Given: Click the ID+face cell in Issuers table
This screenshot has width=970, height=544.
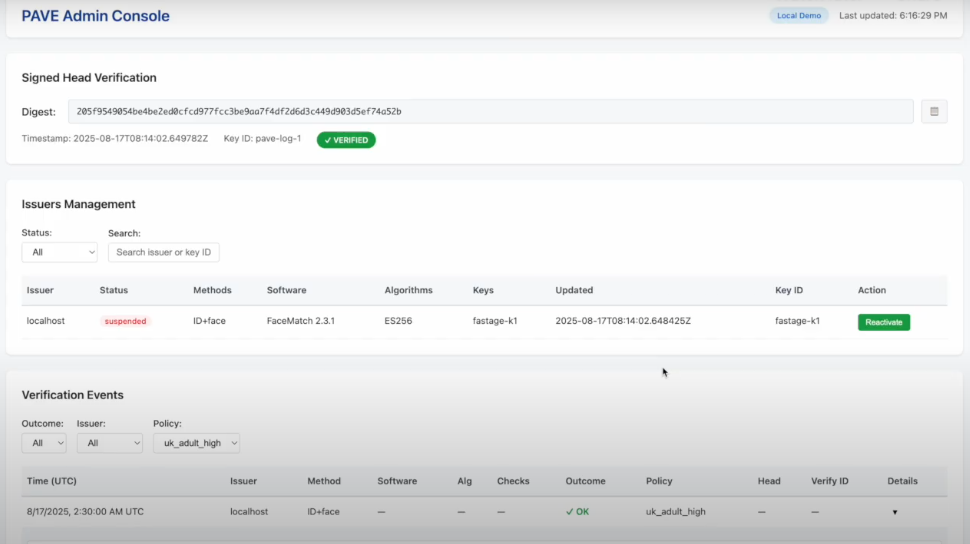Looking at the screenshot, I should tap(209, 321).
